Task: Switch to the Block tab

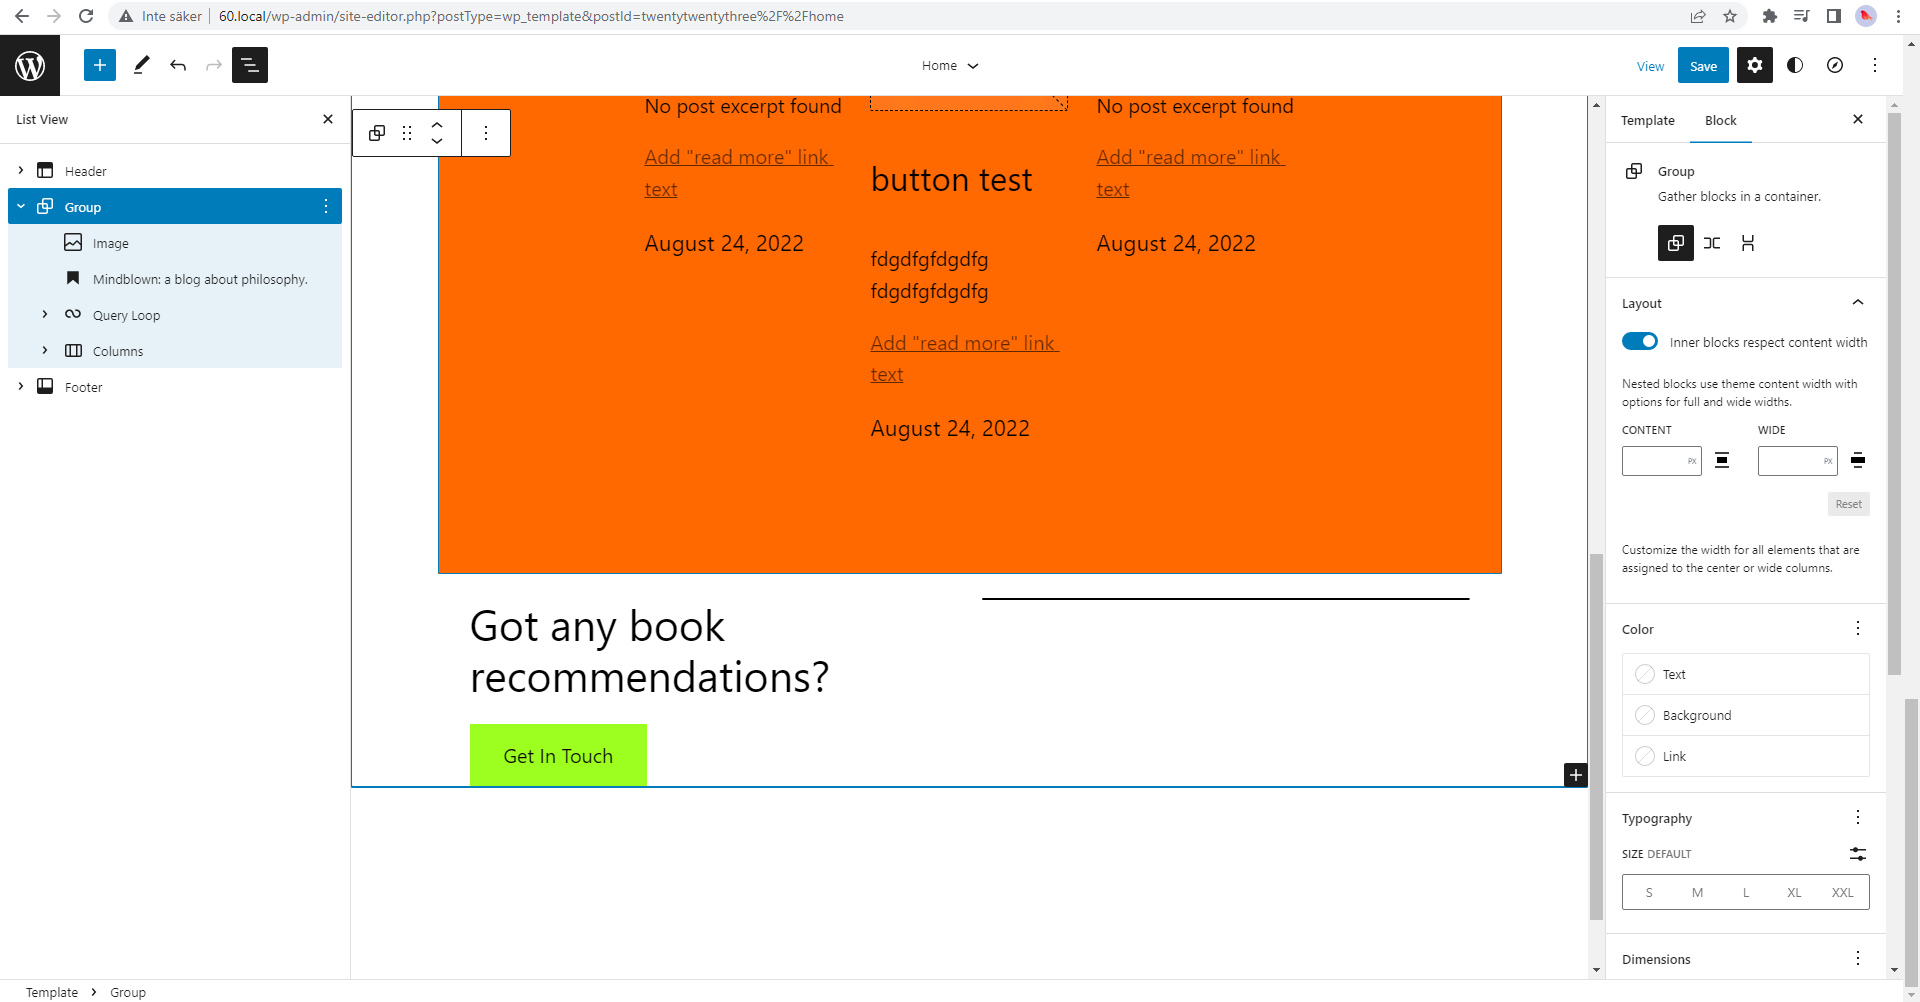Action: (1721, 120)
